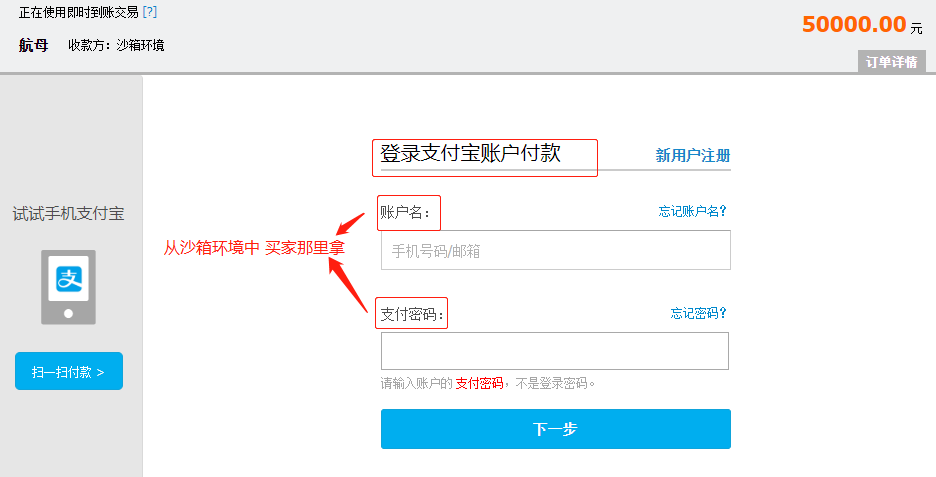Focus the 手机号码/邮箱 account name field
This screenshot has width=936, height=477.
[556, 250]
